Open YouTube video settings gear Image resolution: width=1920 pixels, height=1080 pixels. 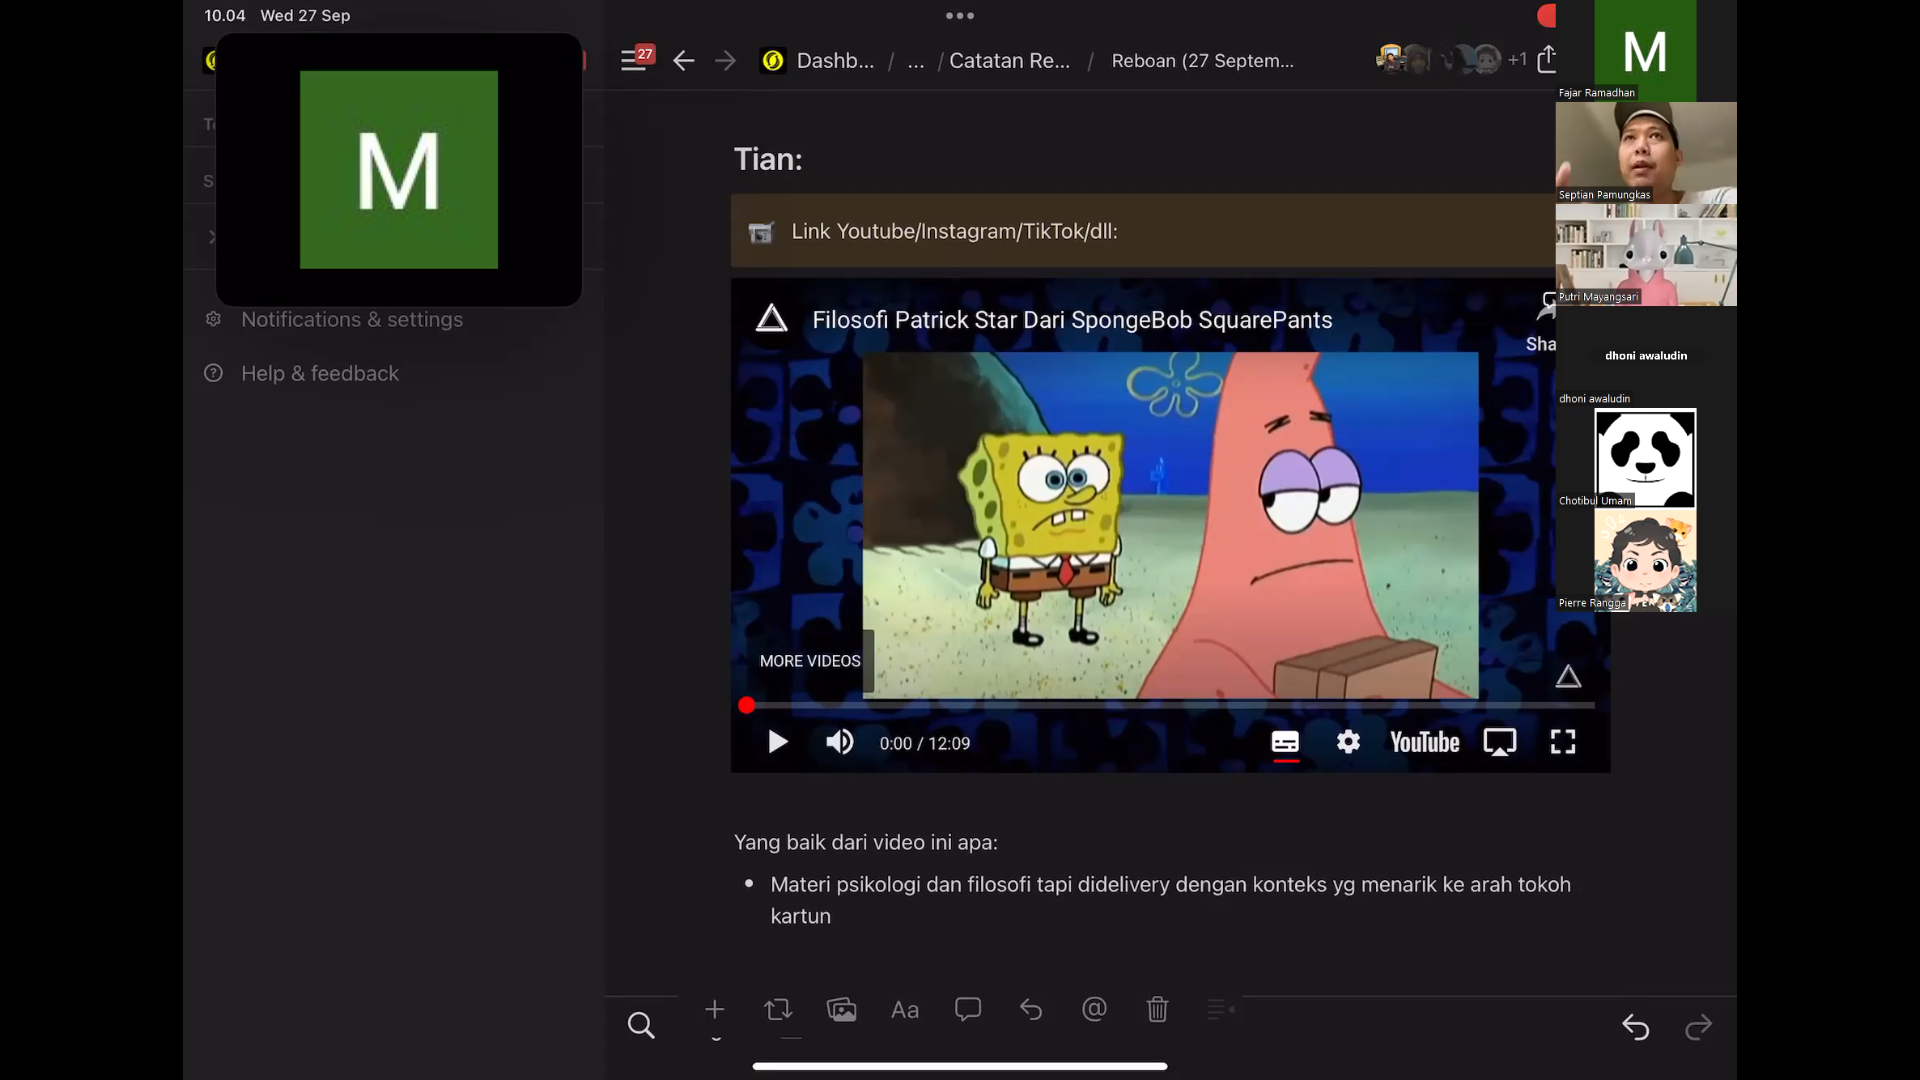[x=1348, y=742]
